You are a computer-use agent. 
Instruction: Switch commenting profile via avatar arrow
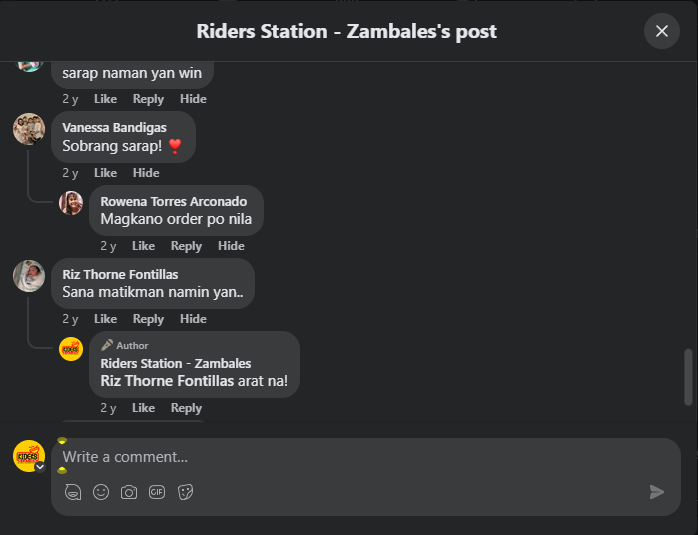tap(40, 466)
